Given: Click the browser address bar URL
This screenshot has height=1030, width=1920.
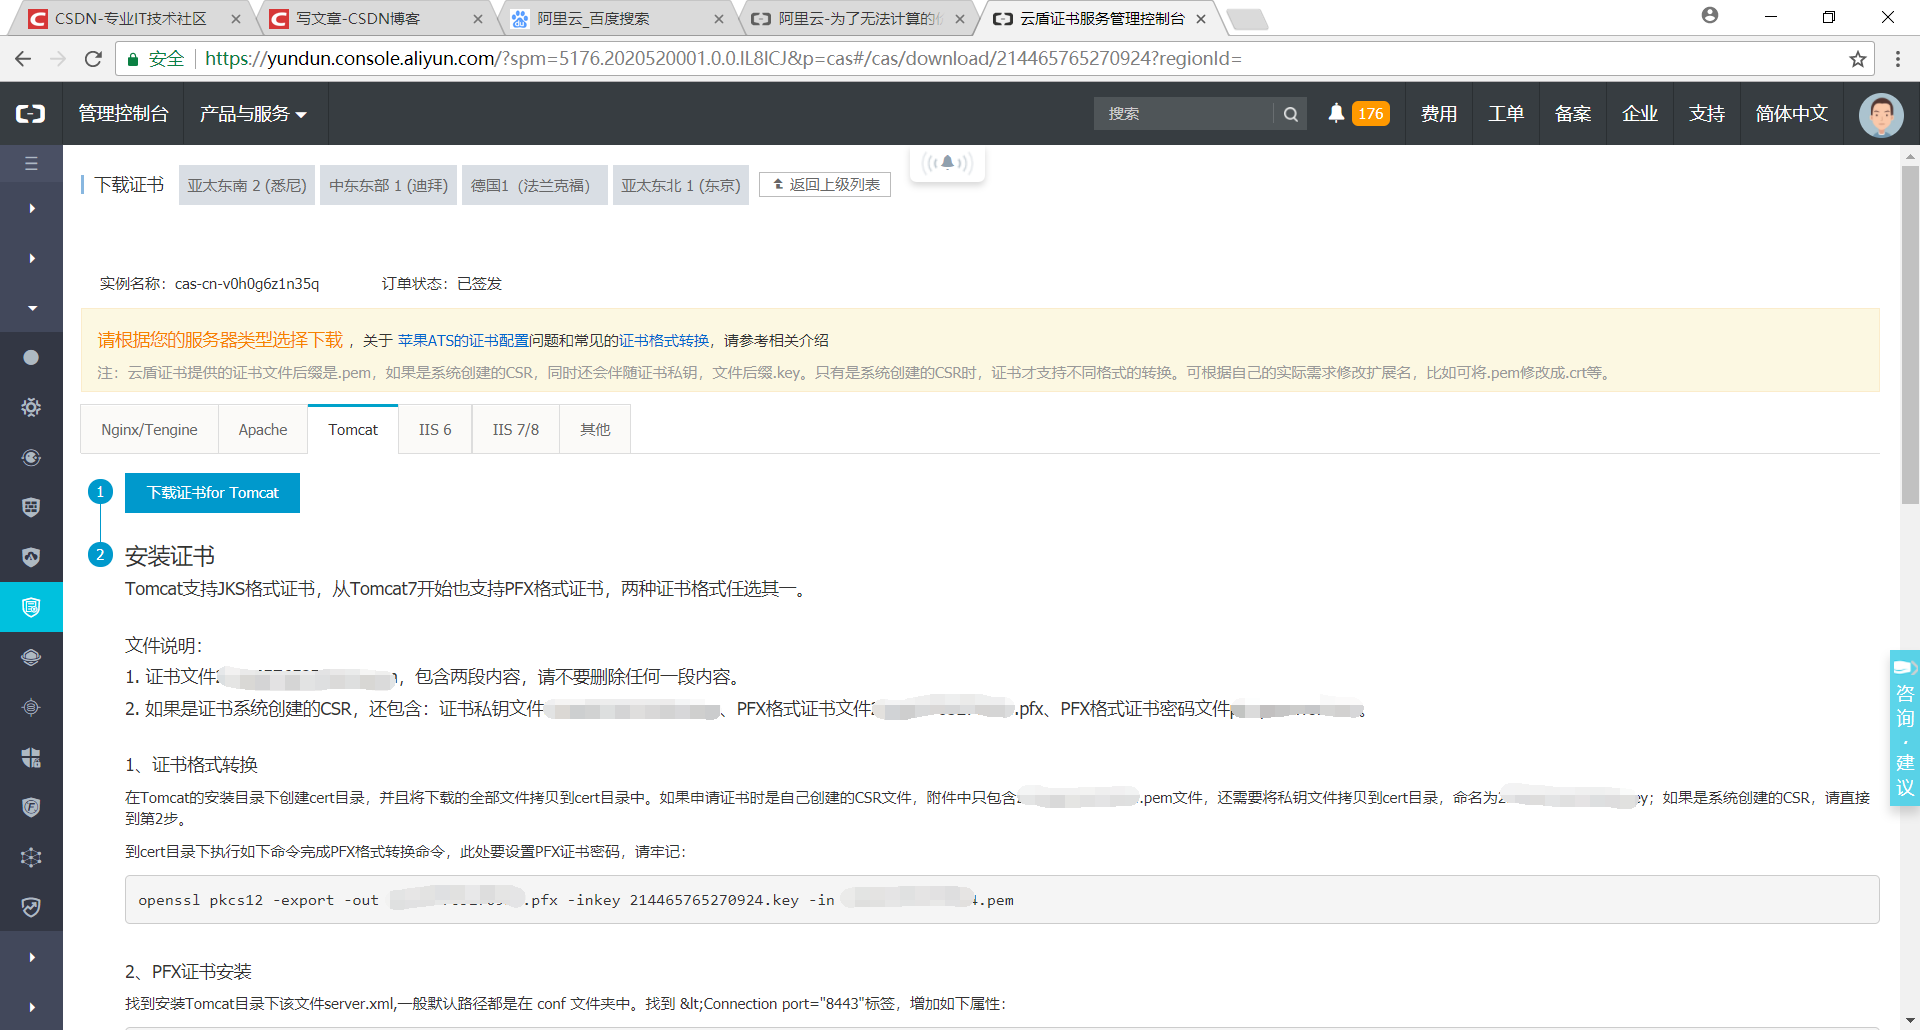Looking at the screenshot, I should tap(723, 59).
